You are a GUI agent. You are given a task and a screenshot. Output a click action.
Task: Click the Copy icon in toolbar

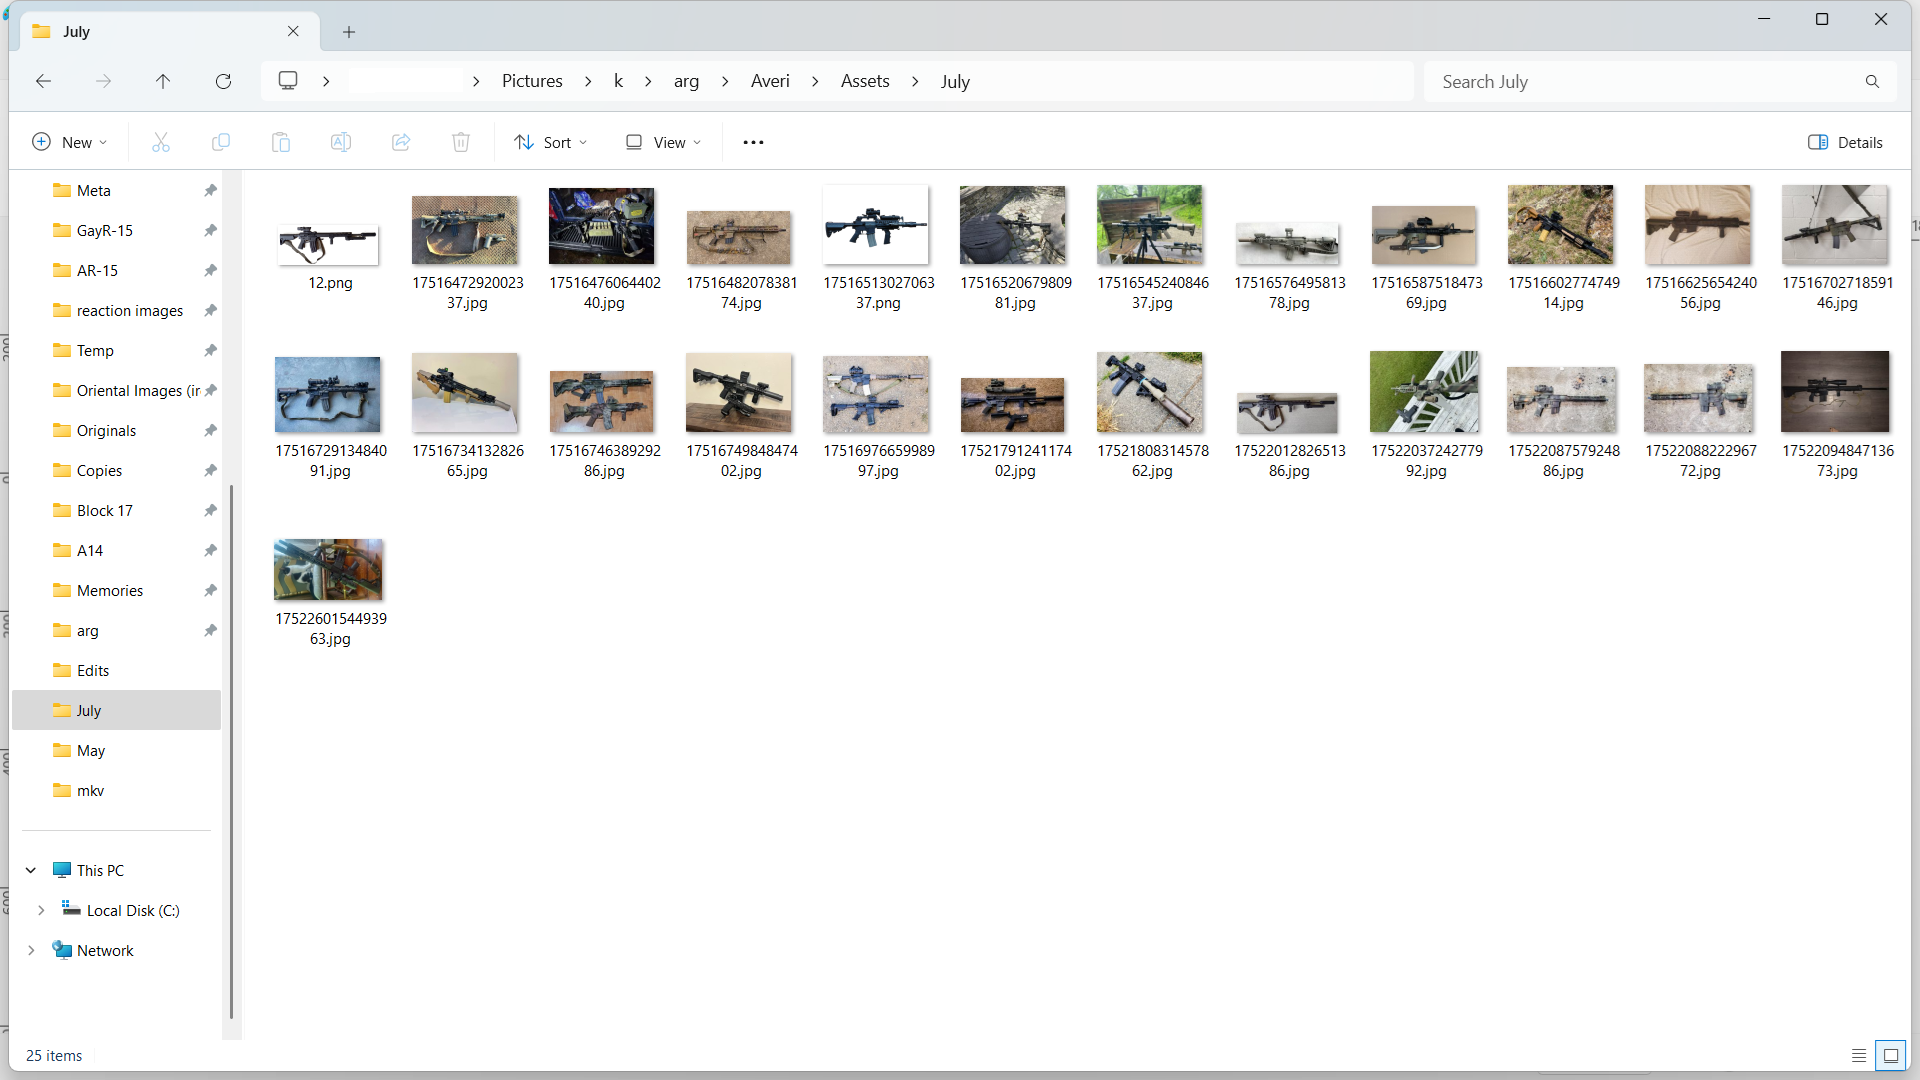click(x=221, y=142)
